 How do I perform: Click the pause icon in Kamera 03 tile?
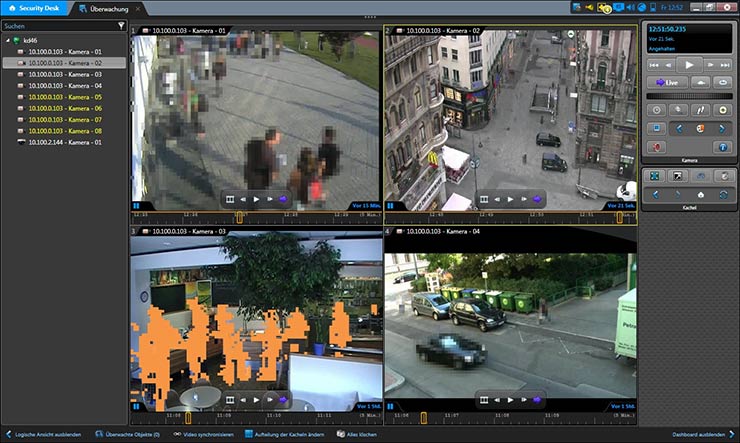[137, 407]
